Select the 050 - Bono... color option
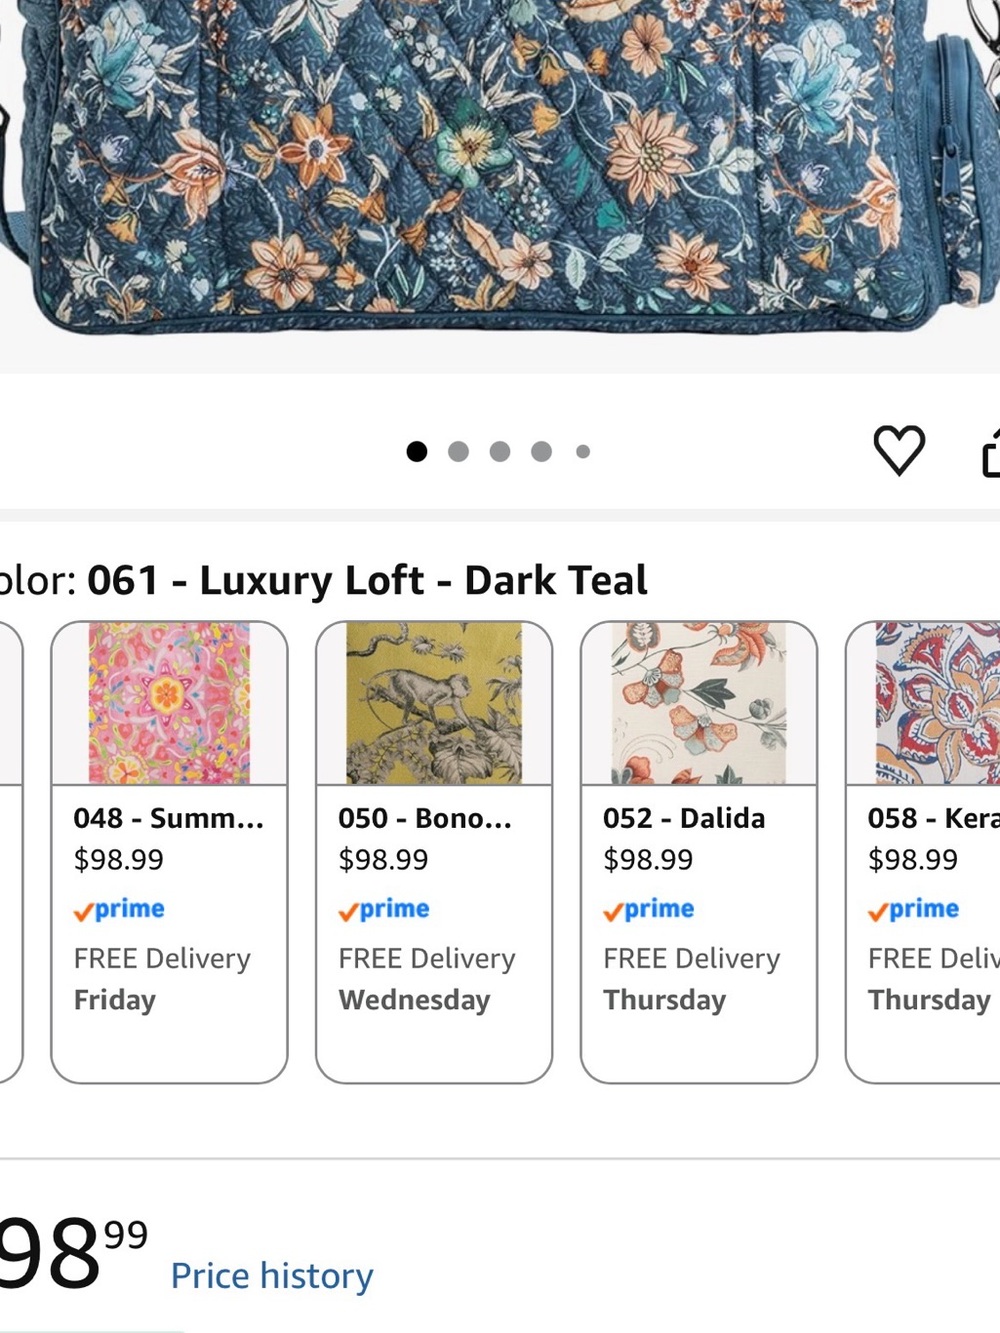1000x1333 pixels. 434,852
